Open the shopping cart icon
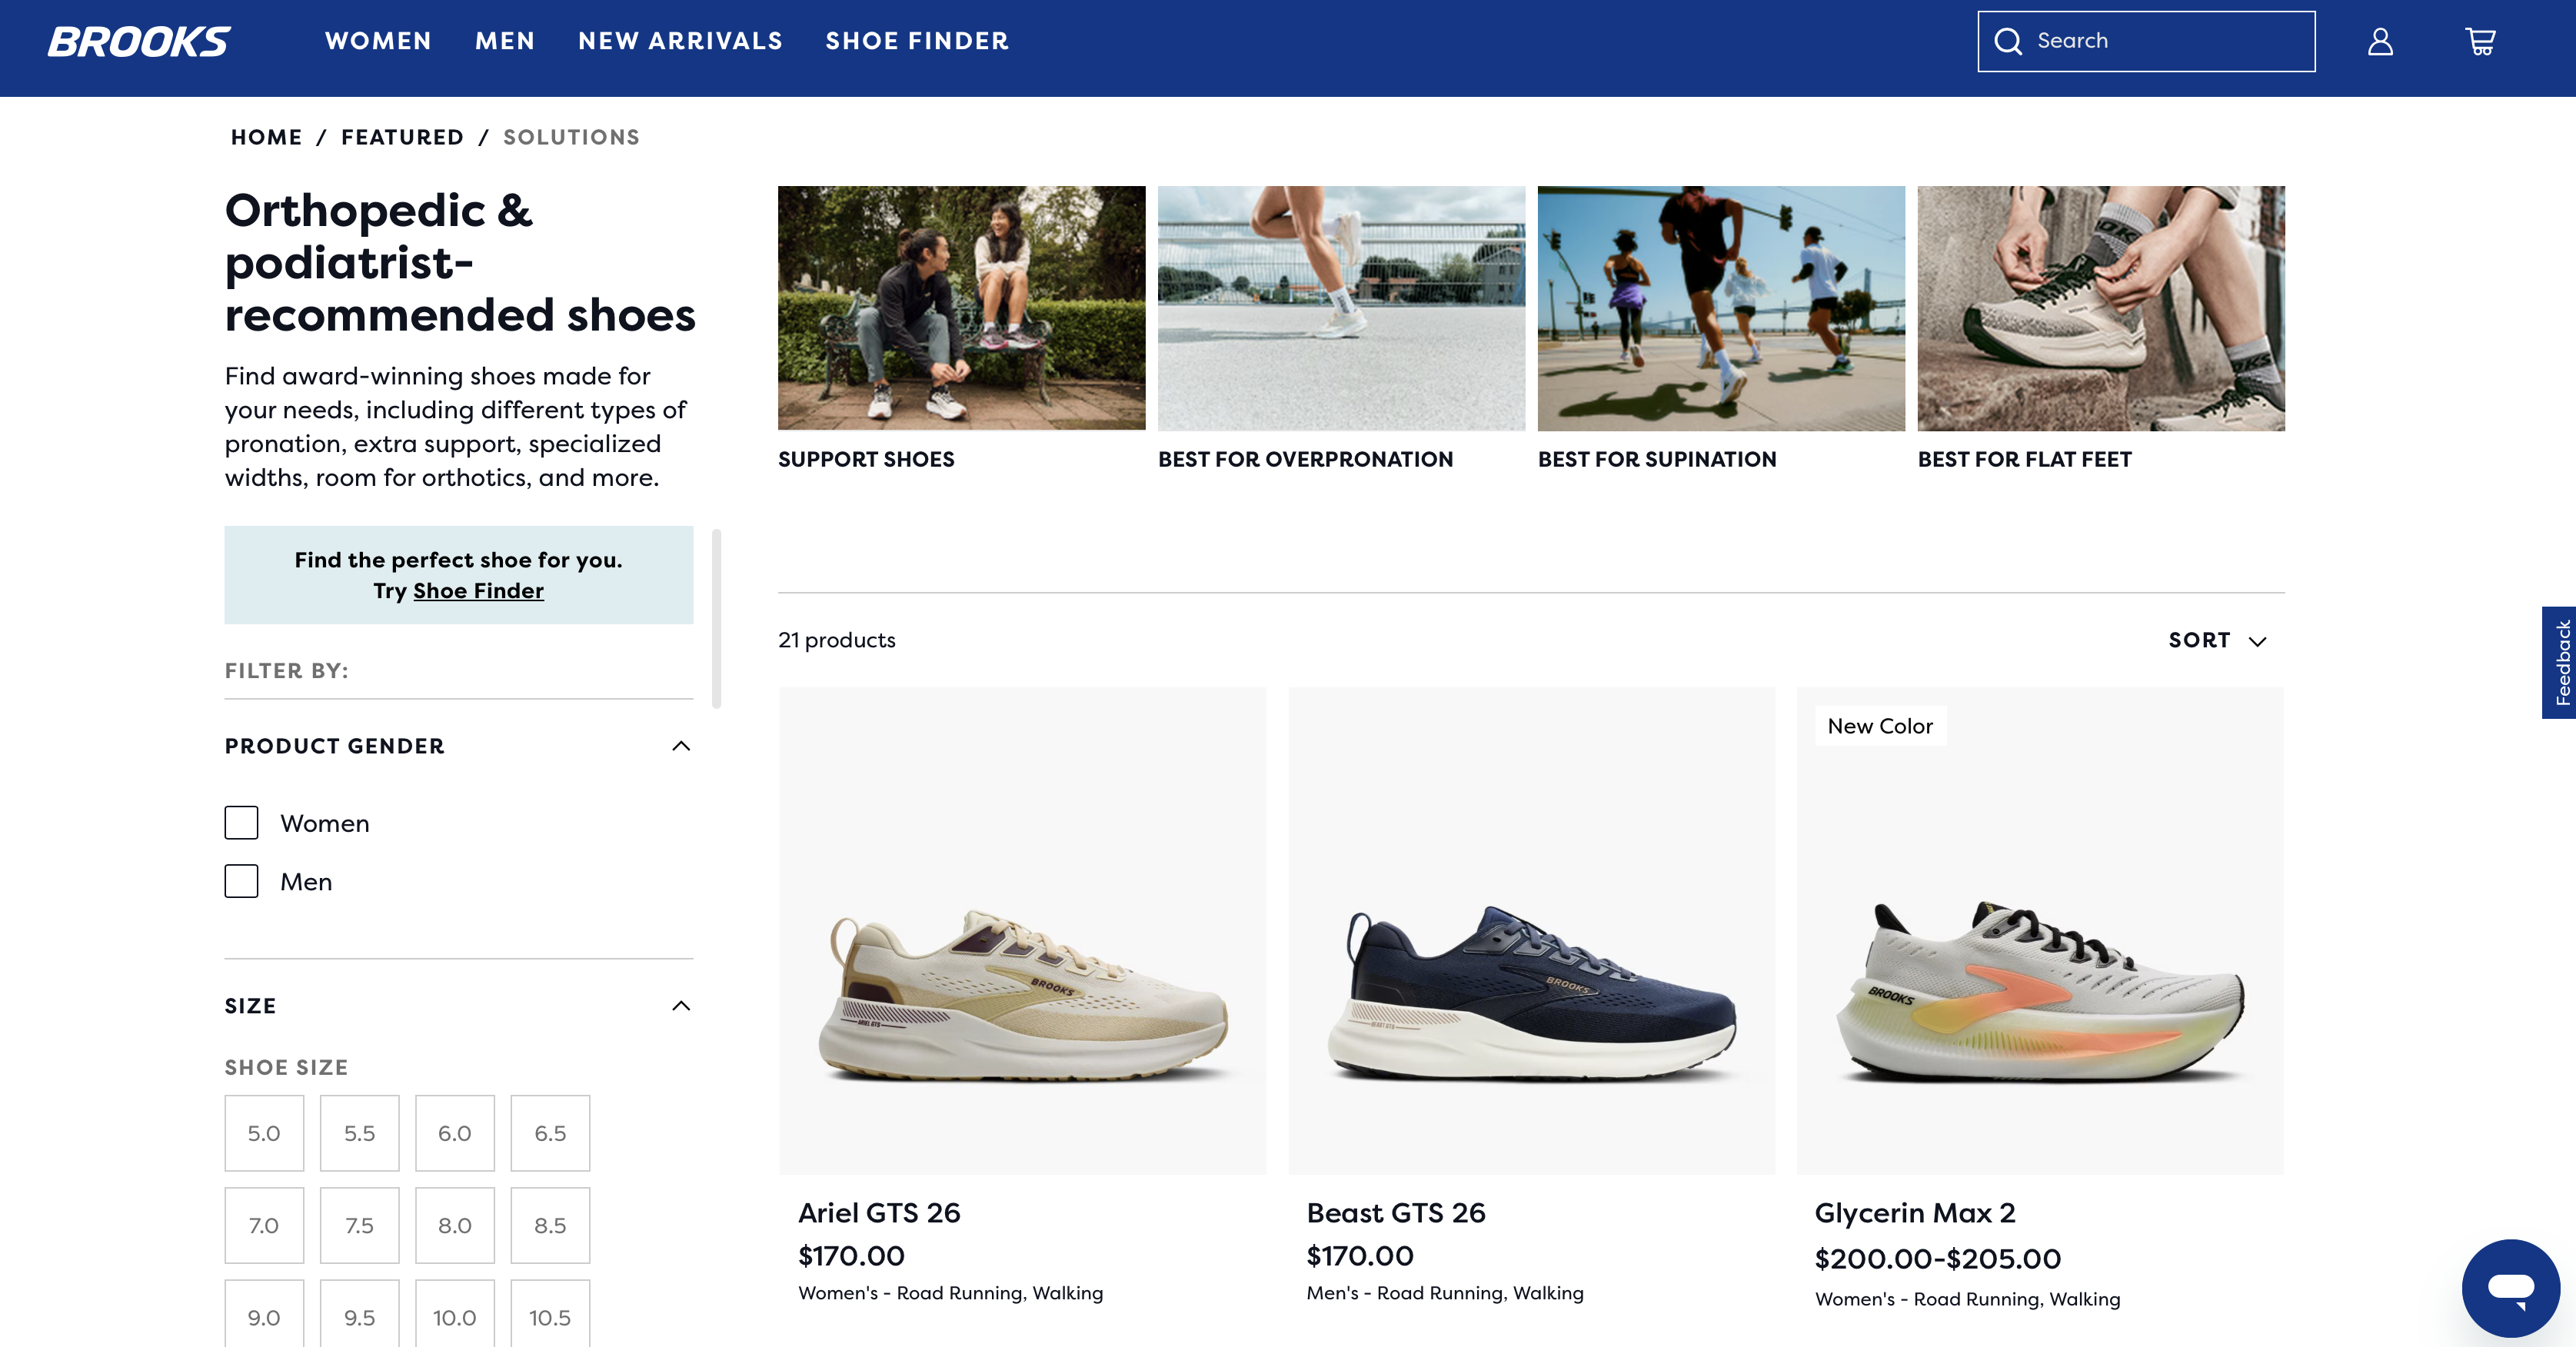This screenshot has width=2576, height=1347. (x=2481, y=41)
